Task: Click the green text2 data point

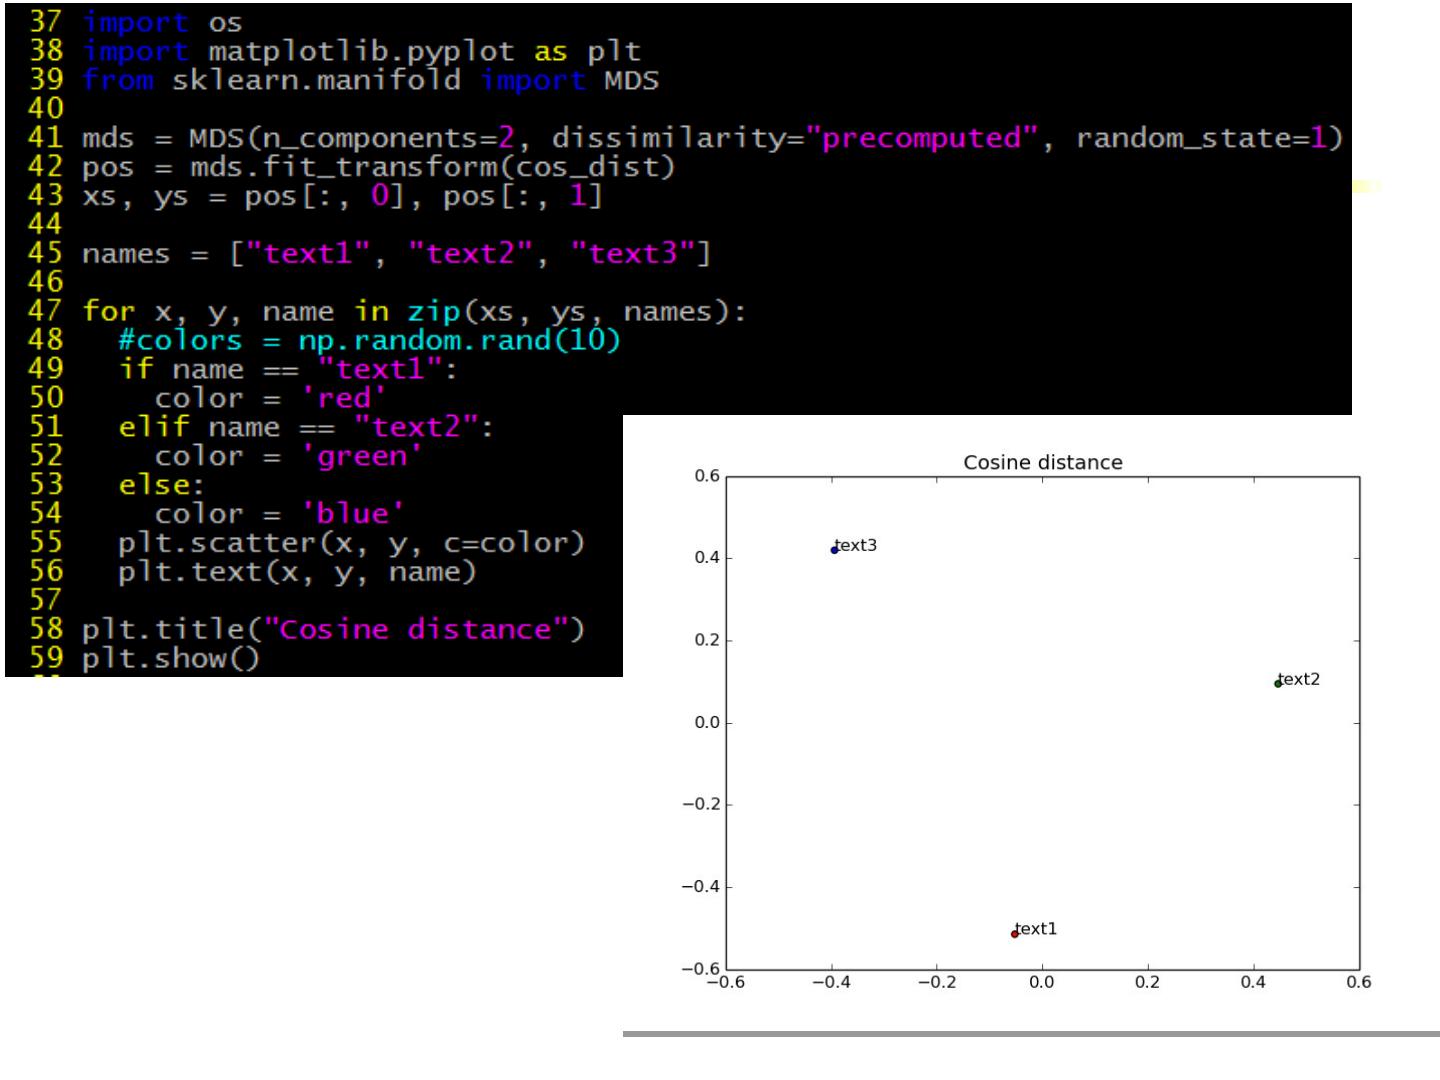Action: [1278, 683]
